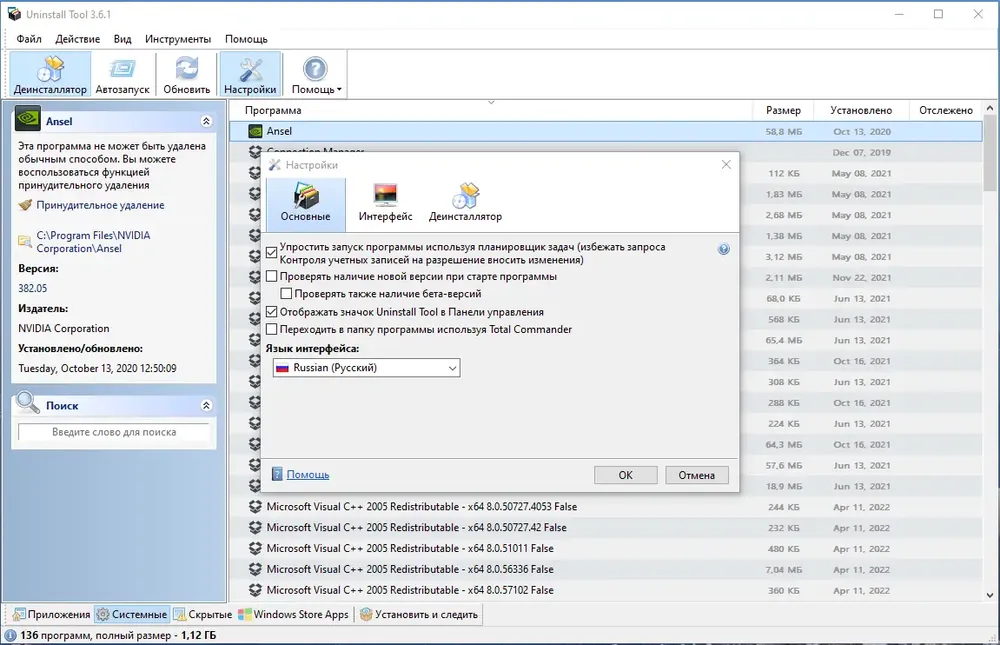Collapse the Поиск panel
Image resolution: width=1000 pixels, height=645 pixels.
[x=206, y=405]
